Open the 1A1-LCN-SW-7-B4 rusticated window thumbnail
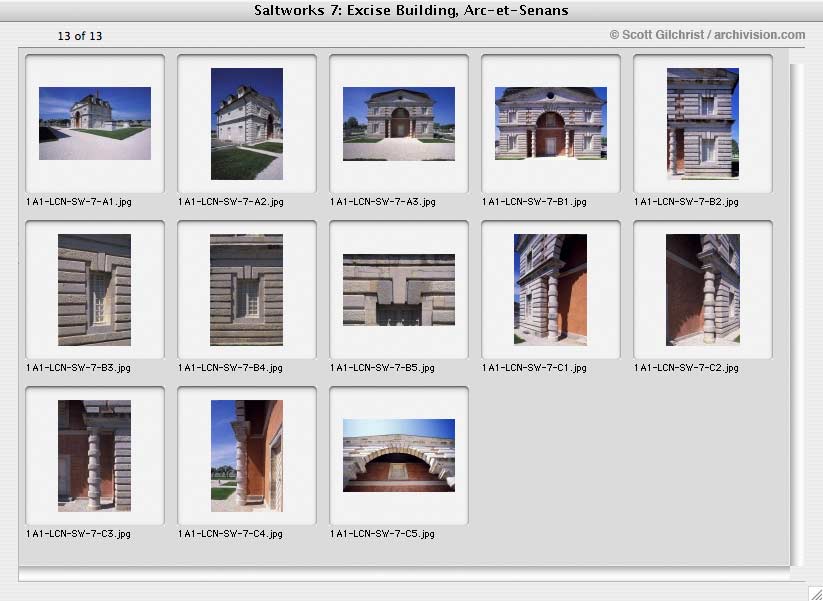 pos(246,290)
